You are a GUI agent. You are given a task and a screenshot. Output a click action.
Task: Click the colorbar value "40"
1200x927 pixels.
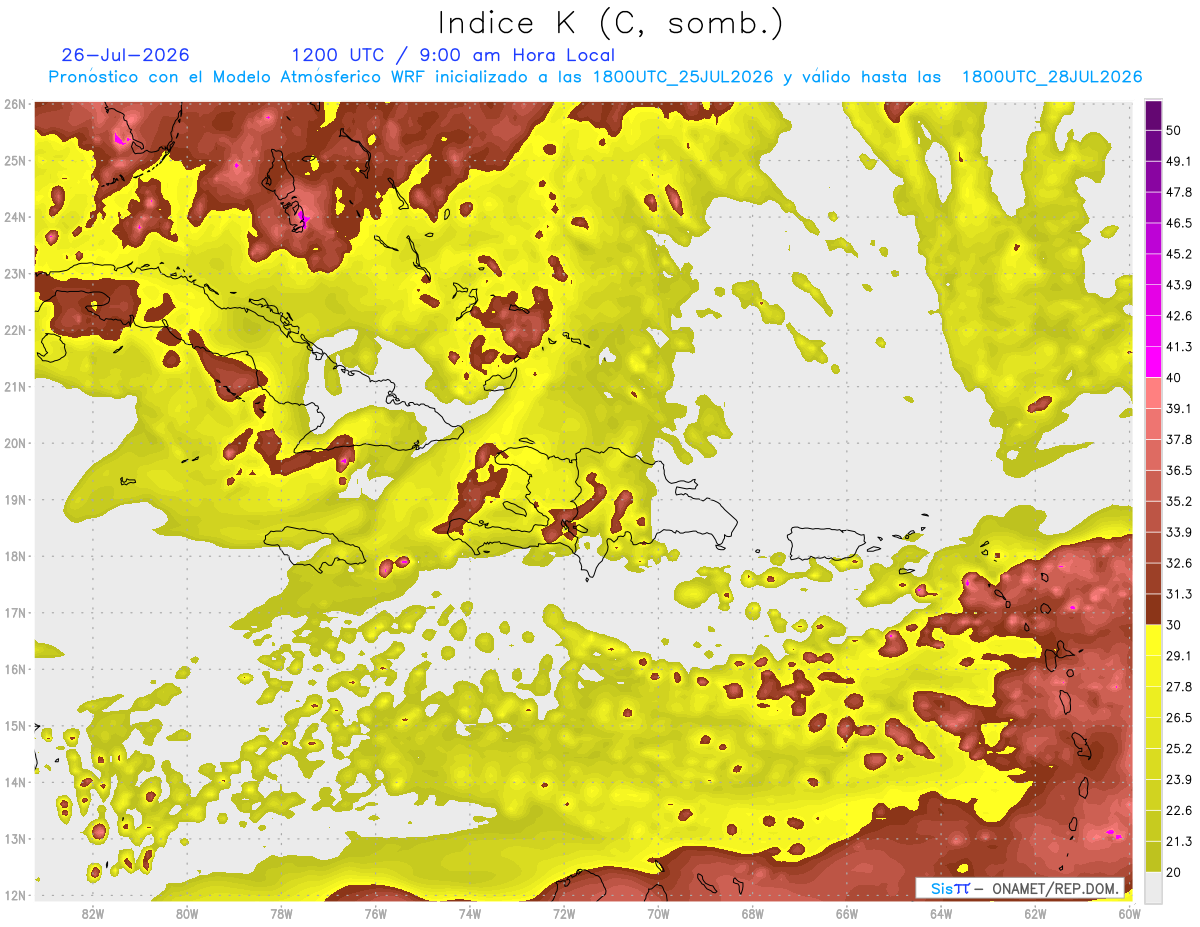tap(1176, 378)
